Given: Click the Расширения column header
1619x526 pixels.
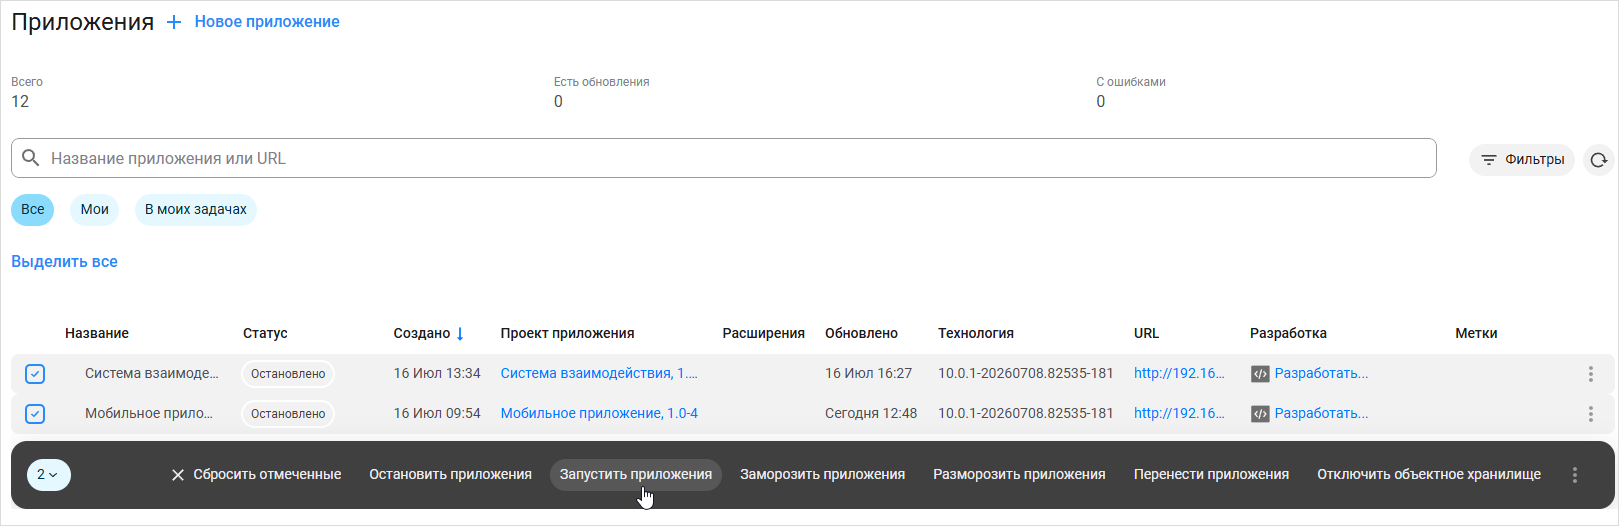Looking at the screenshot, I should point(764,333).
